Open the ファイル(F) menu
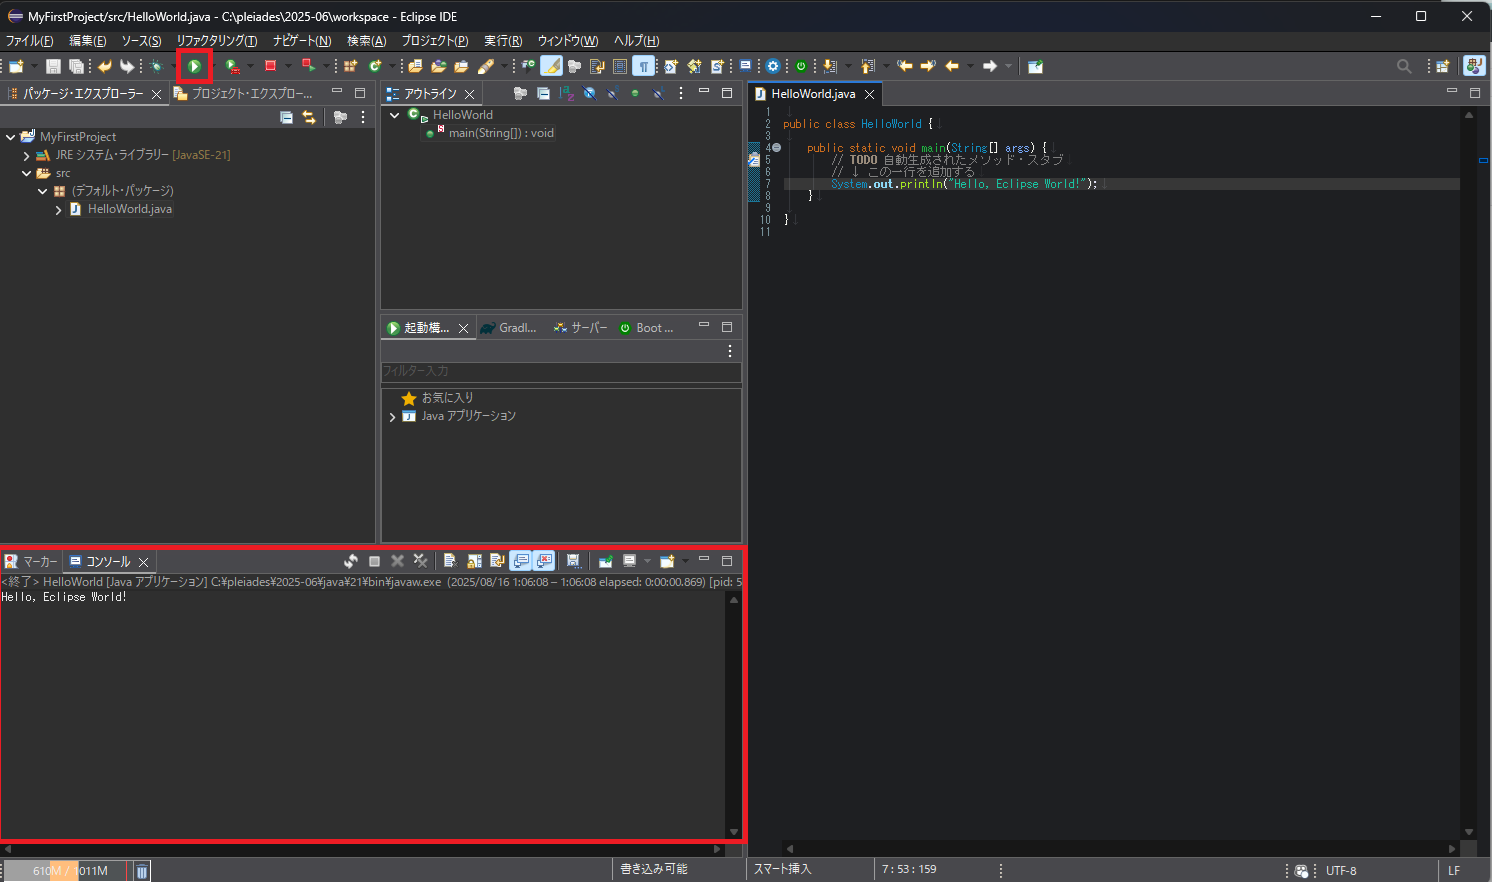The height and width of the screenshot is (882, 1492). tap(29, 41)
